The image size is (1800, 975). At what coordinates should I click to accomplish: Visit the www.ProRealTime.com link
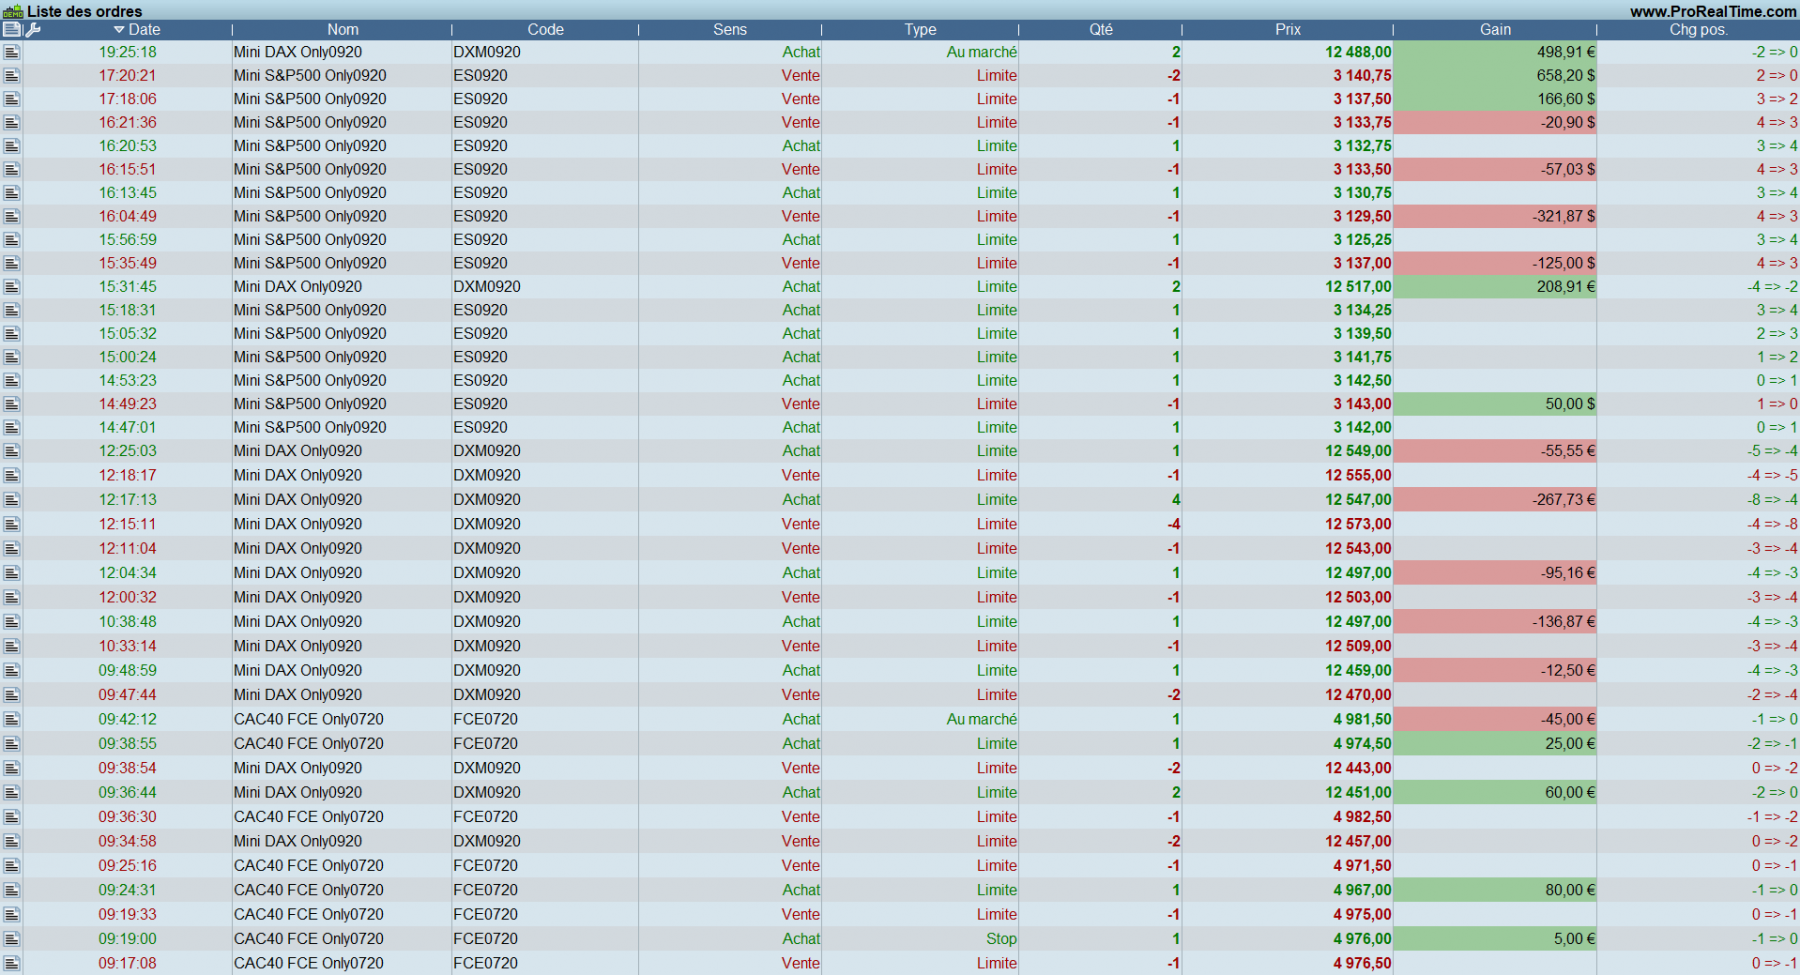coord(1713,11)
